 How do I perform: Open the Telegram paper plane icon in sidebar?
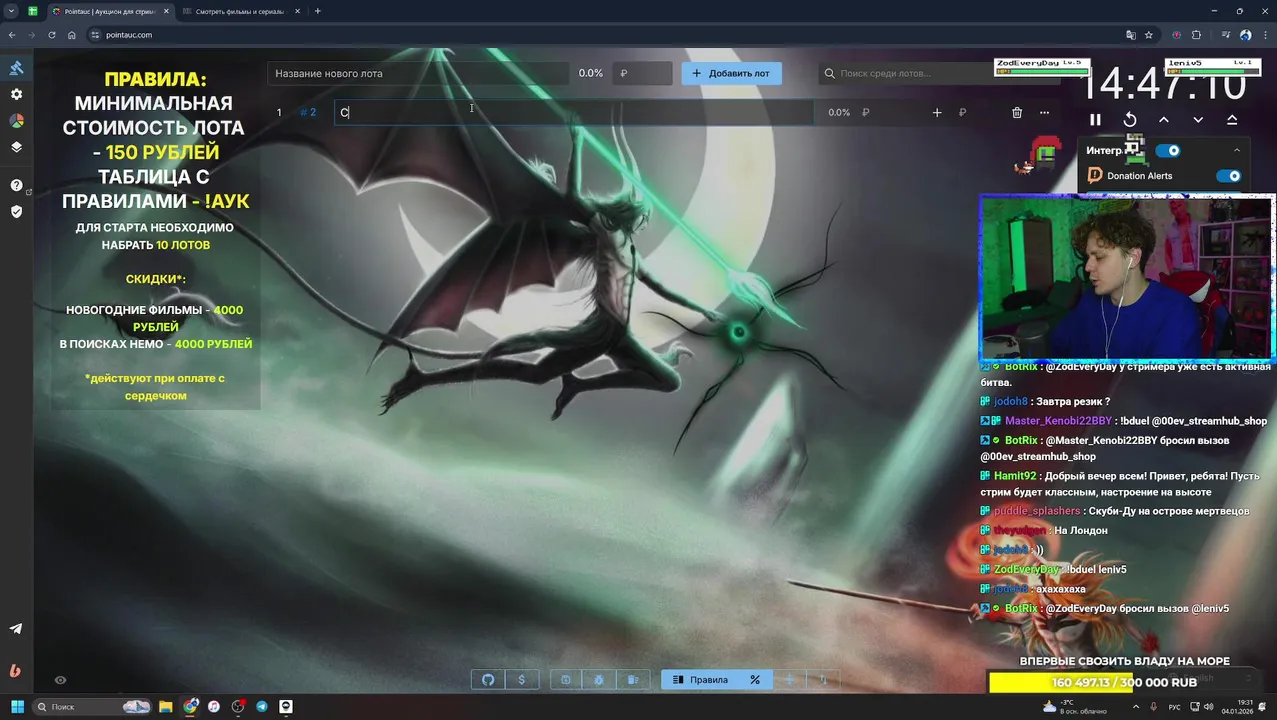pyautogui.click(x=16, y=629)
